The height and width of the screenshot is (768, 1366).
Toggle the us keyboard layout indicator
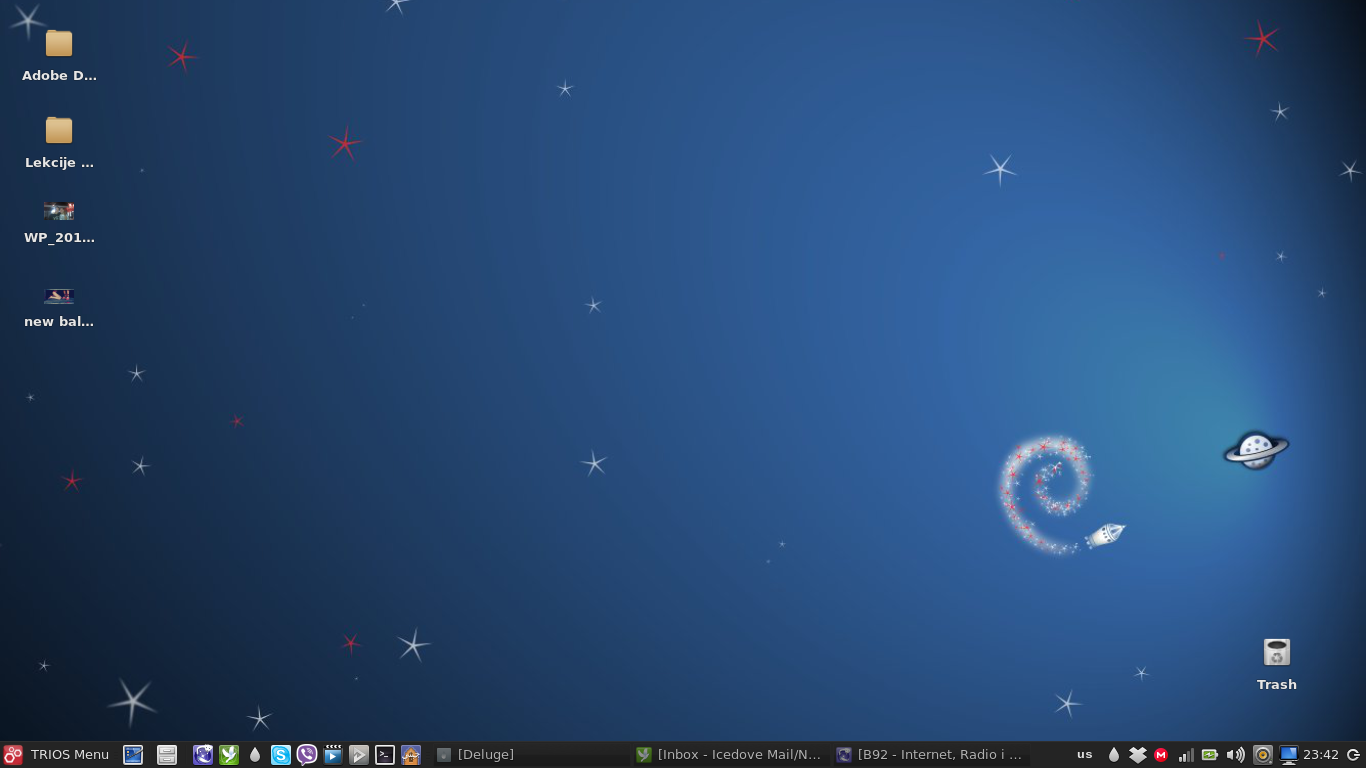click(x=1084, y=755)
